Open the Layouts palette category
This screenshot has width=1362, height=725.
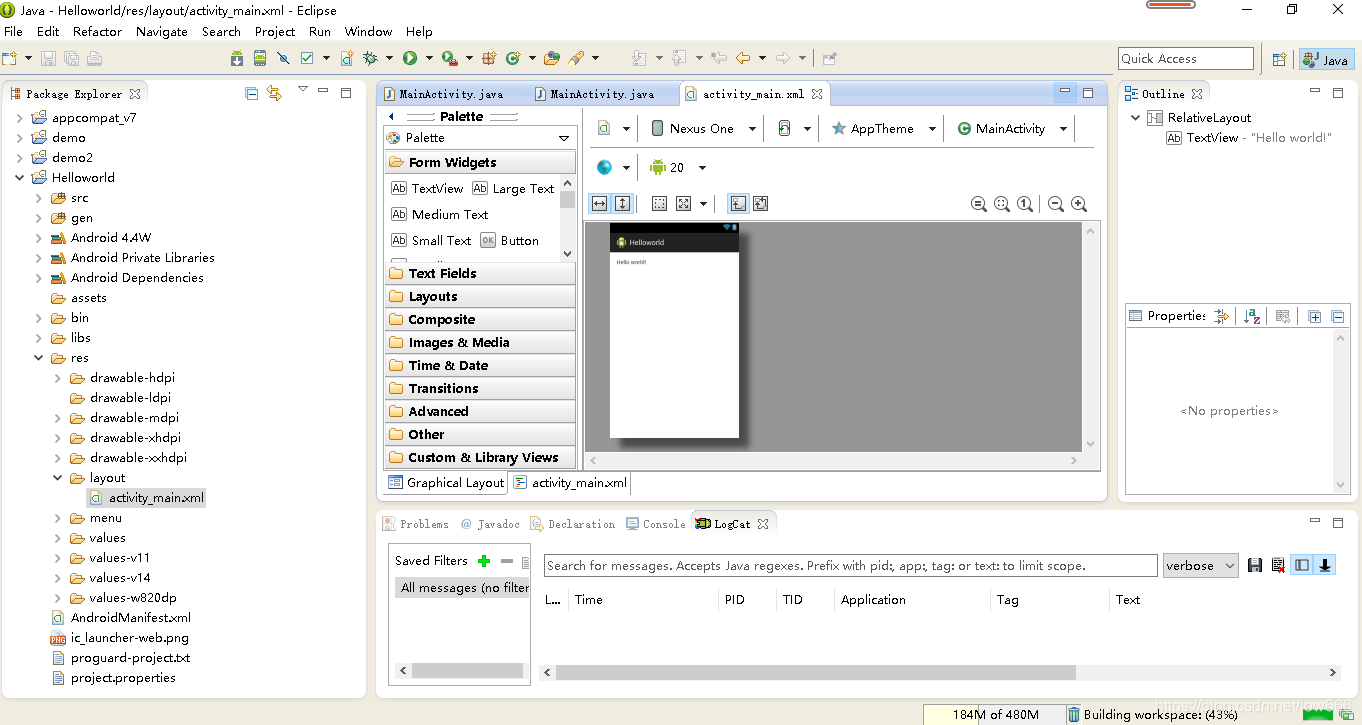click(x=480, y=296)
